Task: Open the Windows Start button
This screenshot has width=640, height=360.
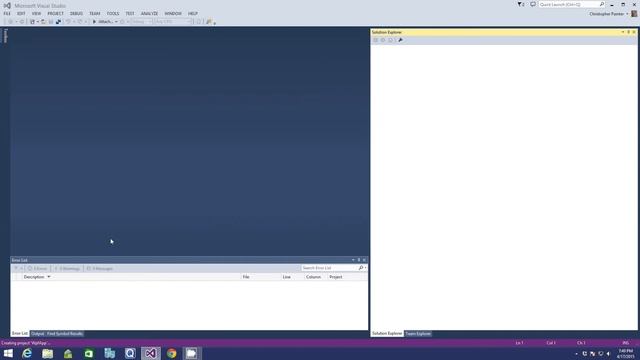Action: click(x=8, y=353)
